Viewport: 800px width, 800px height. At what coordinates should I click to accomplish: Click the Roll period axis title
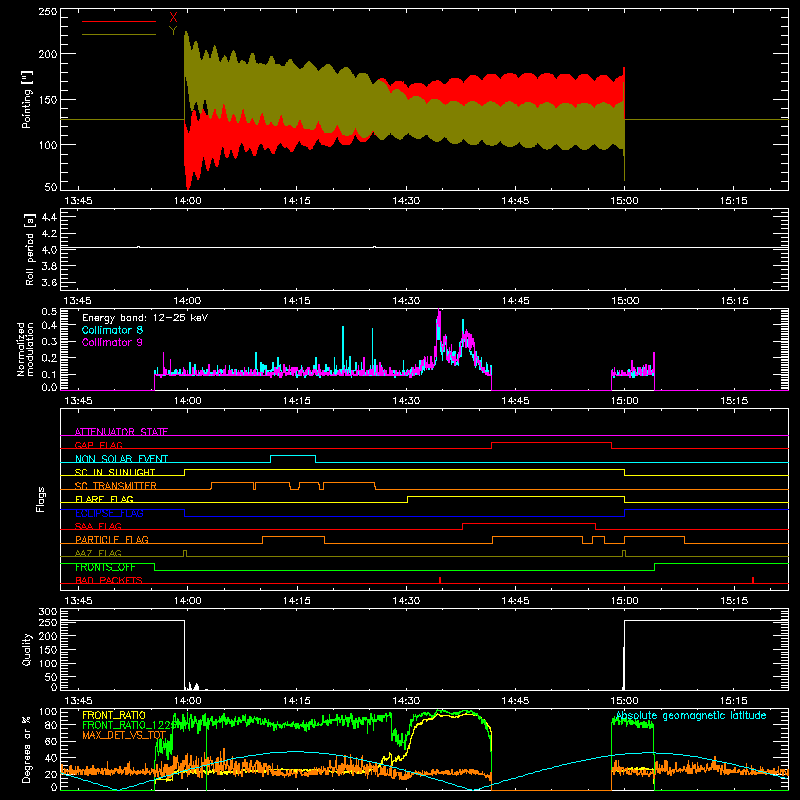[30, 249]
